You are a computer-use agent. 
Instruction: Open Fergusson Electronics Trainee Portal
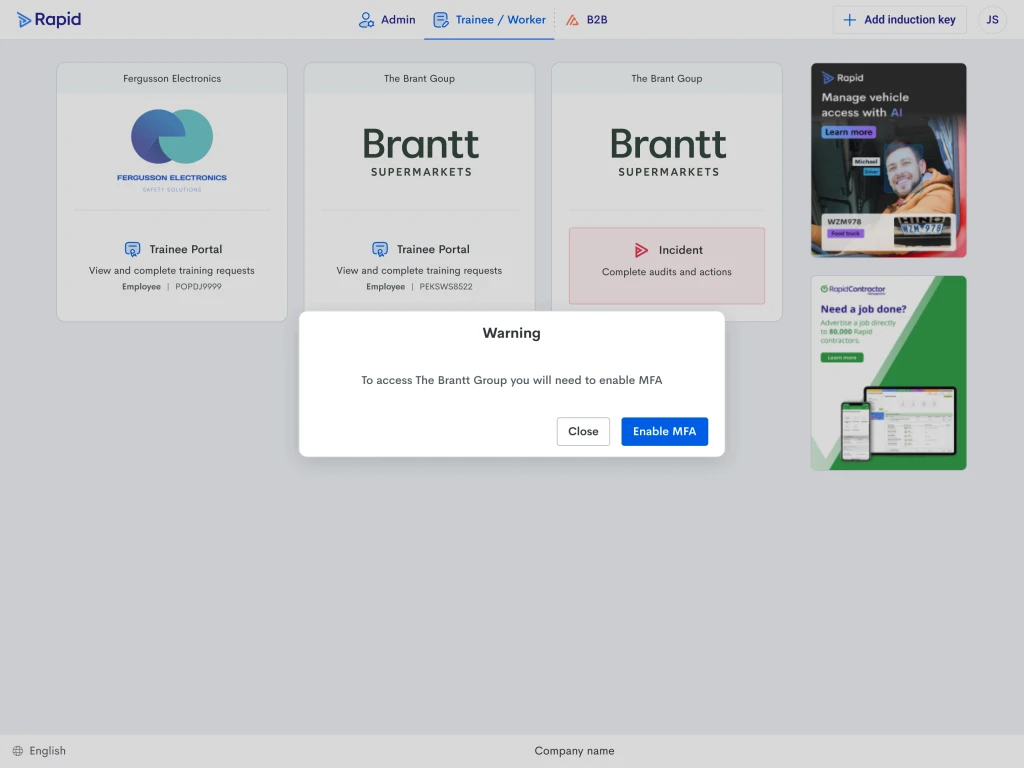(172, 266)
